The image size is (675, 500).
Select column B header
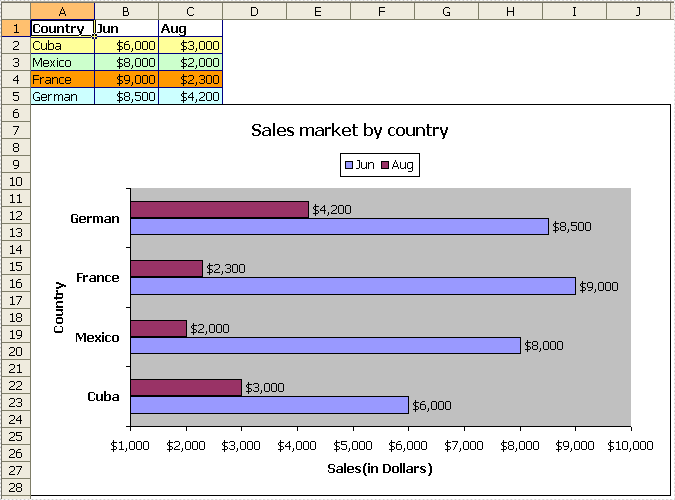click(x=126, y=12)
